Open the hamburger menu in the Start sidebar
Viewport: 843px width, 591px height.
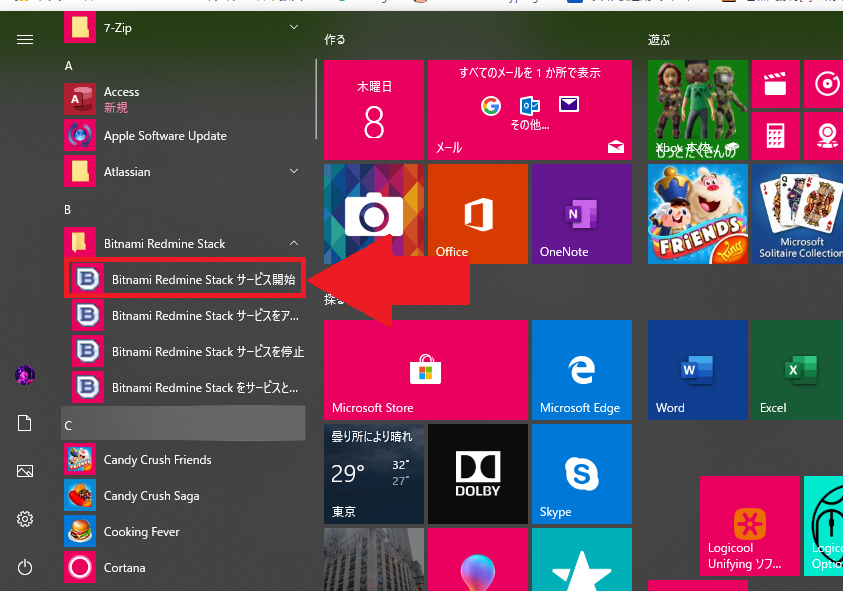tap(25, 40)
